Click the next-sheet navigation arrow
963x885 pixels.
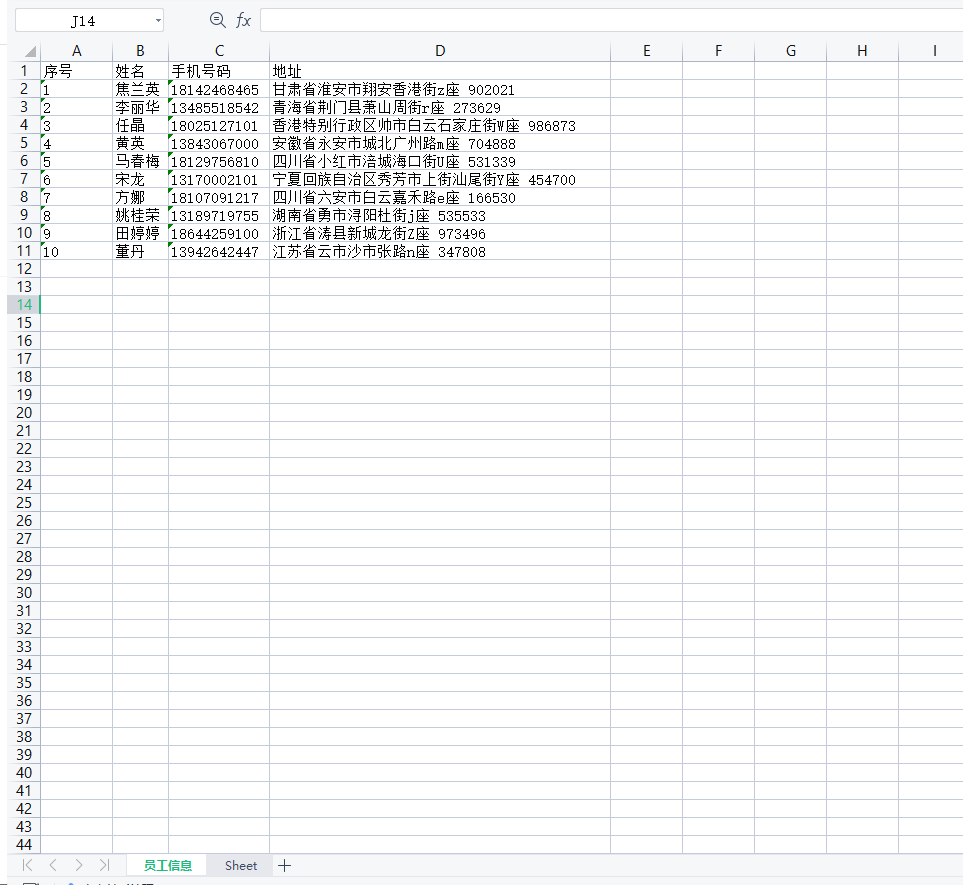78,864
